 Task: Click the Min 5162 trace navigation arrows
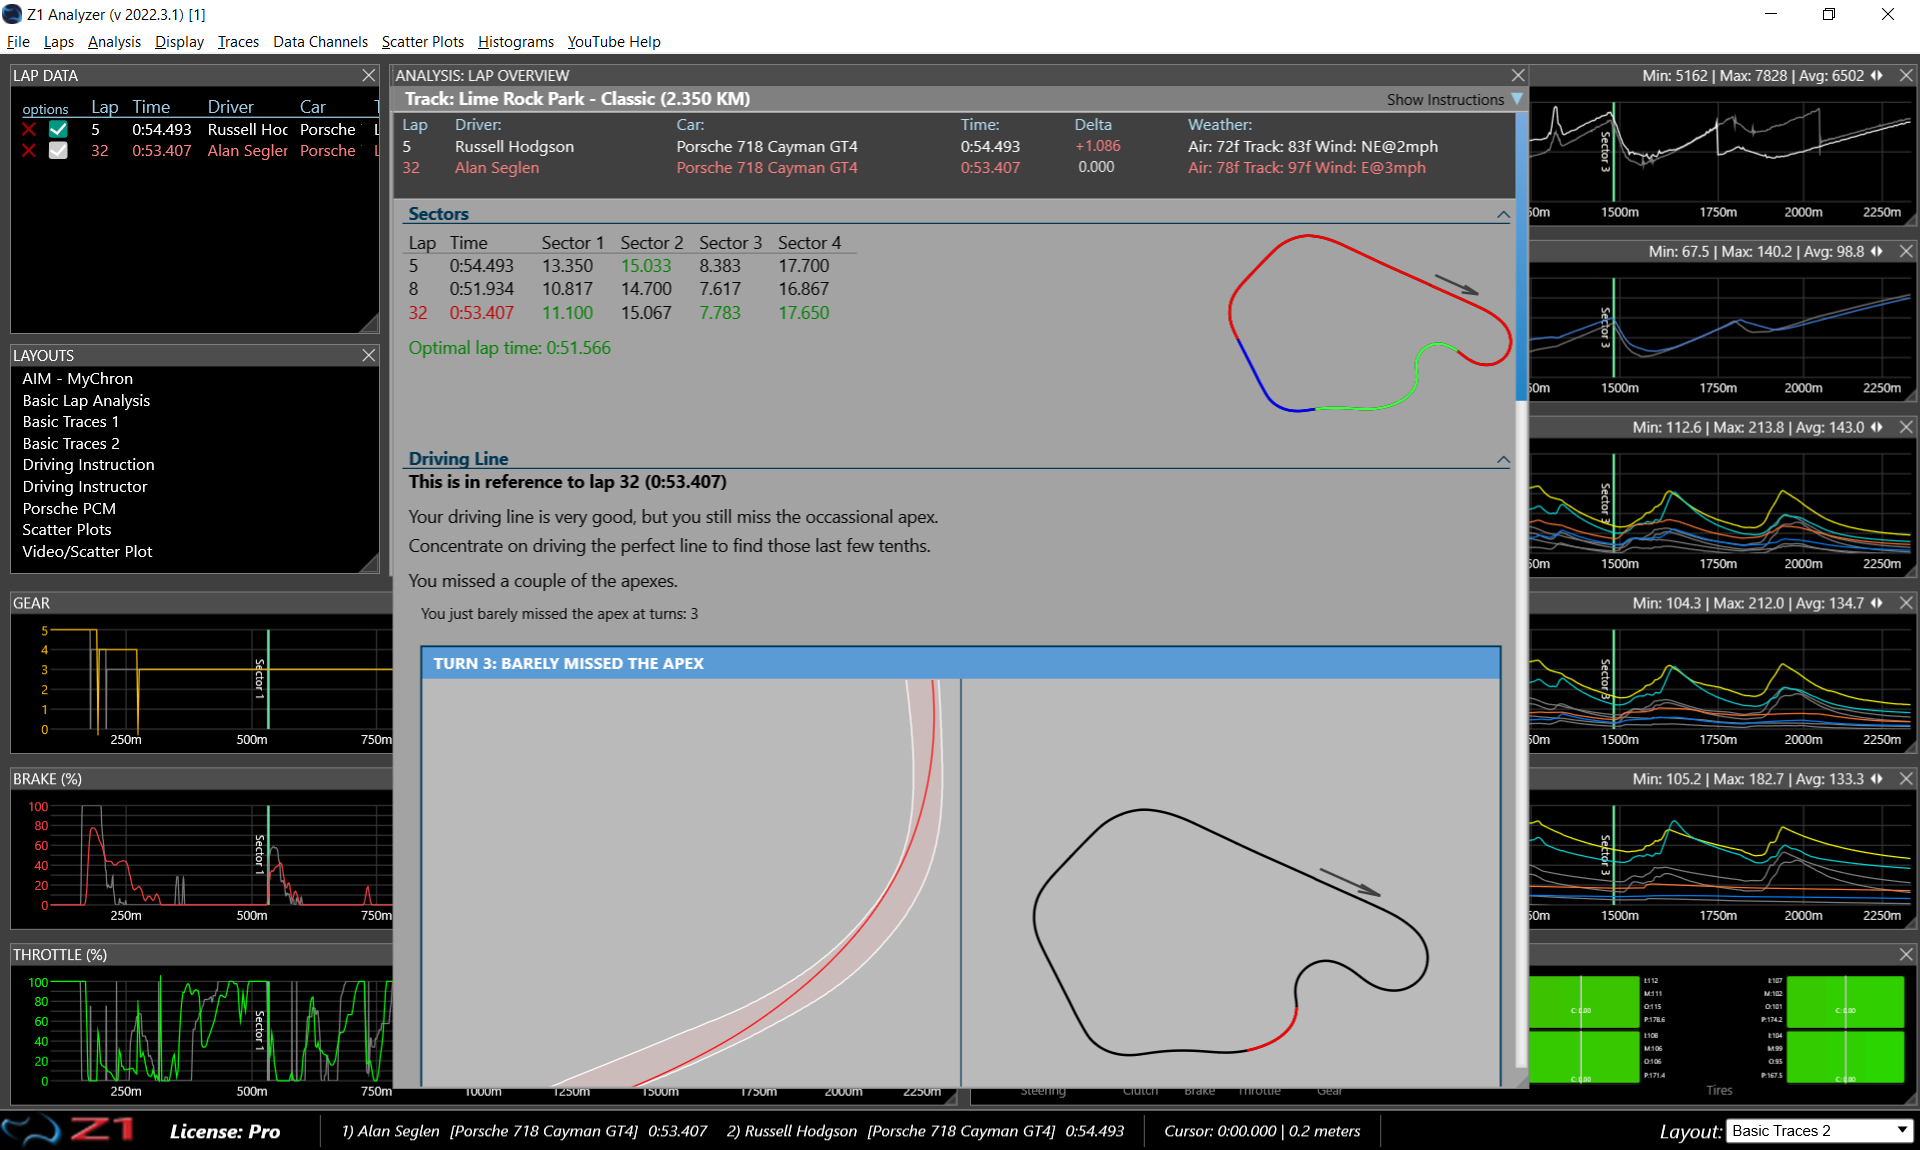pos(1877,76)
